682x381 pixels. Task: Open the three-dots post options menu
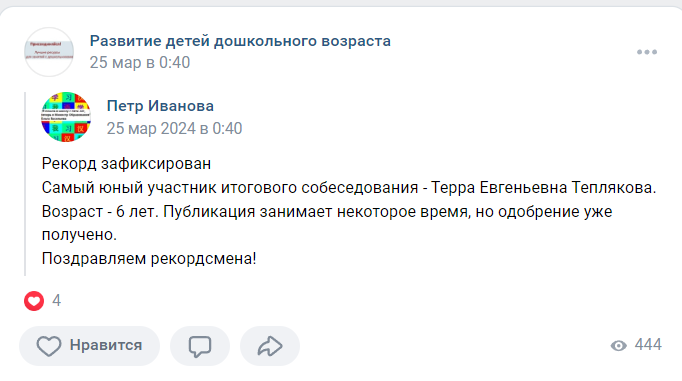coord(647,52)
